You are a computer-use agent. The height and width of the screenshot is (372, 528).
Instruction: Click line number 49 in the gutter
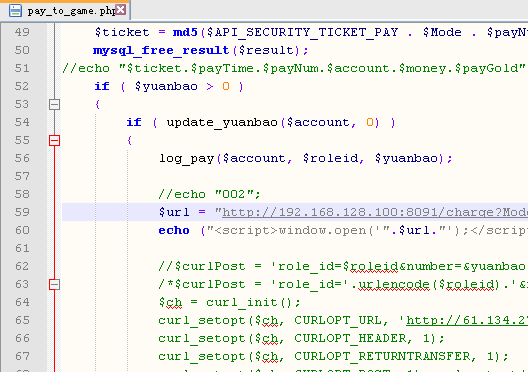click(22, 32)
